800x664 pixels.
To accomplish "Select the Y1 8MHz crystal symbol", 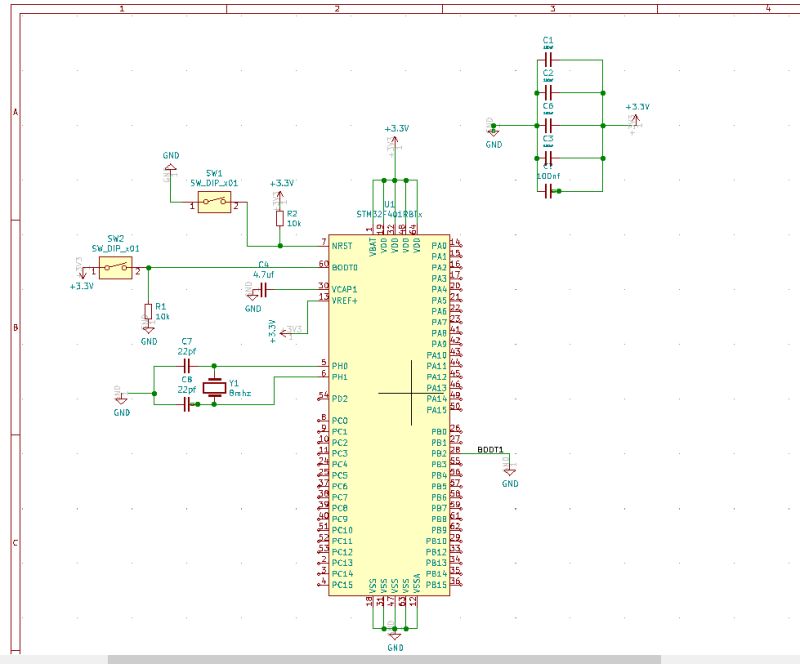I will 213,390.
